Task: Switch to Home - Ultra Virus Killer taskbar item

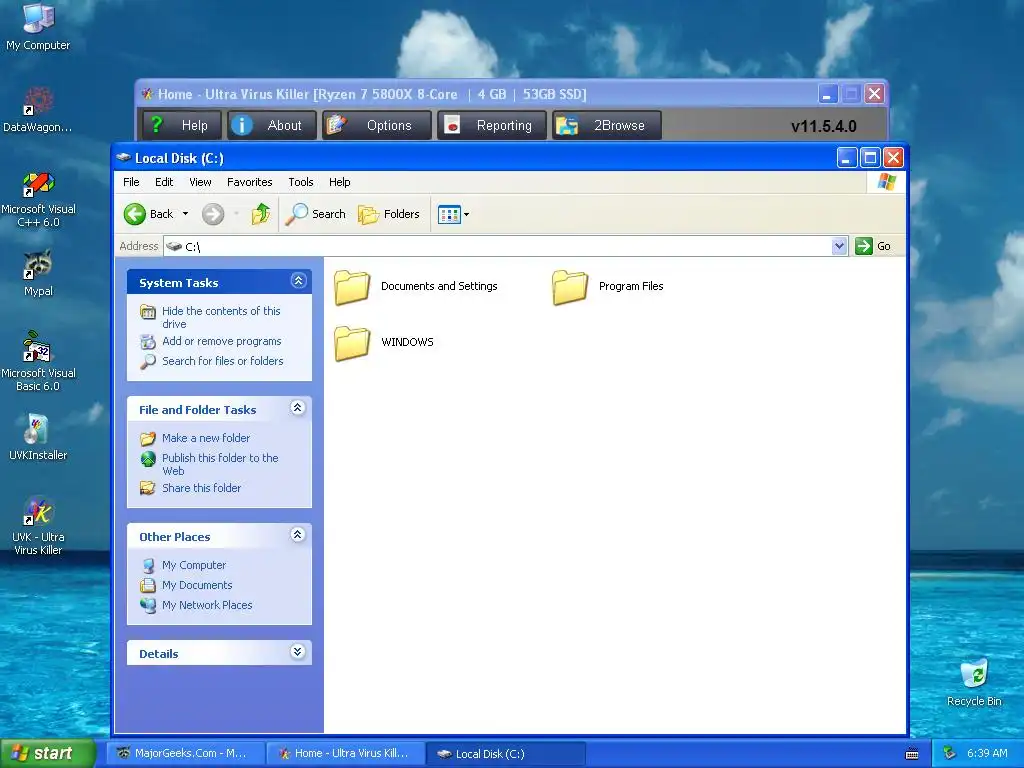Action: tap(346, 754)
